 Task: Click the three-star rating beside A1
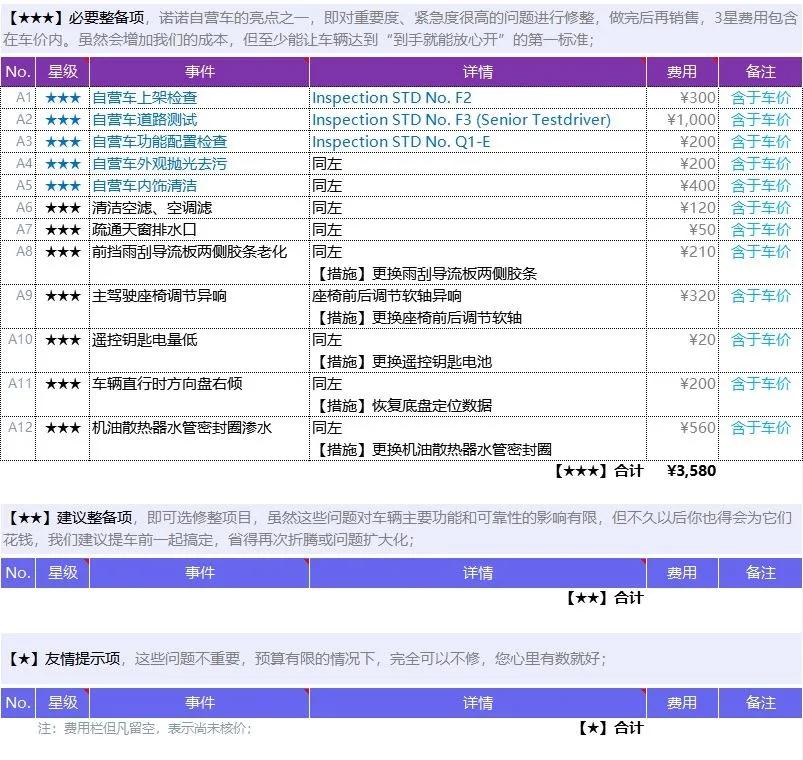pos(62,98)
